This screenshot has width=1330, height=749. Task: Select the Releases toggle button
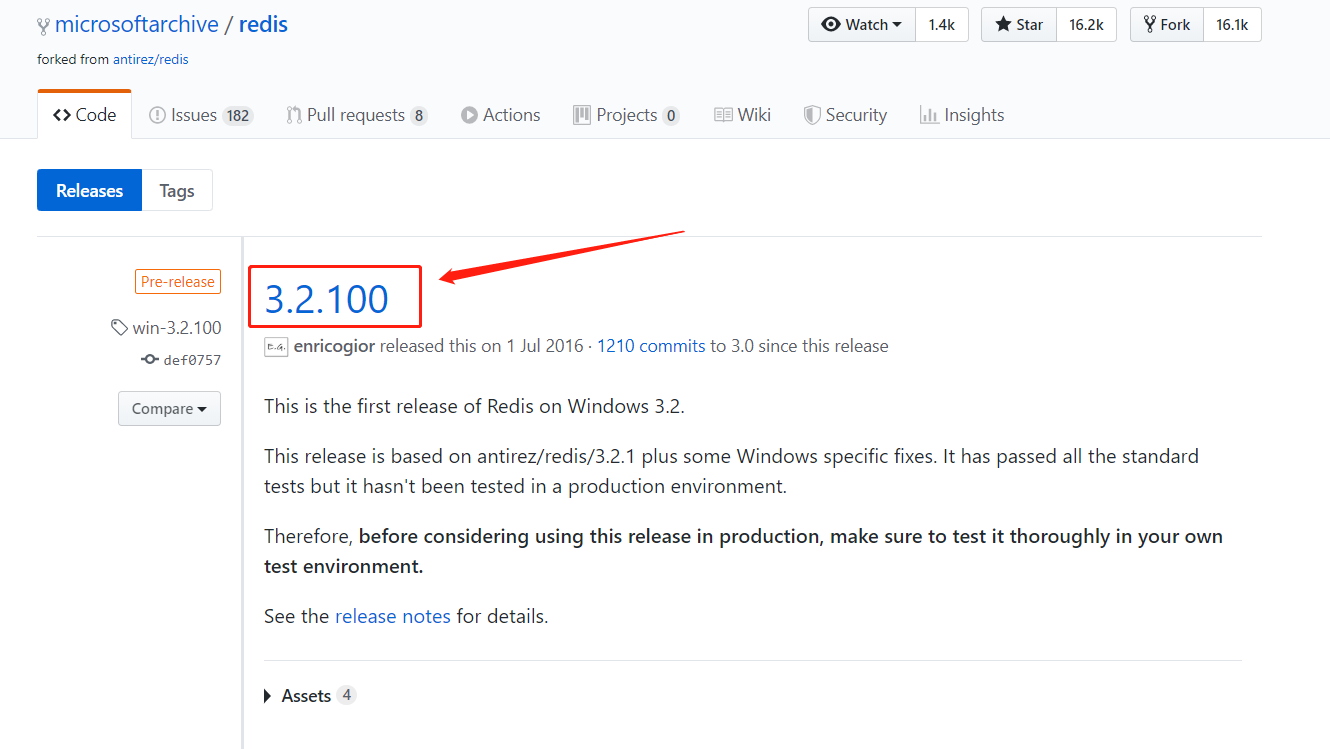coord(90,190)
